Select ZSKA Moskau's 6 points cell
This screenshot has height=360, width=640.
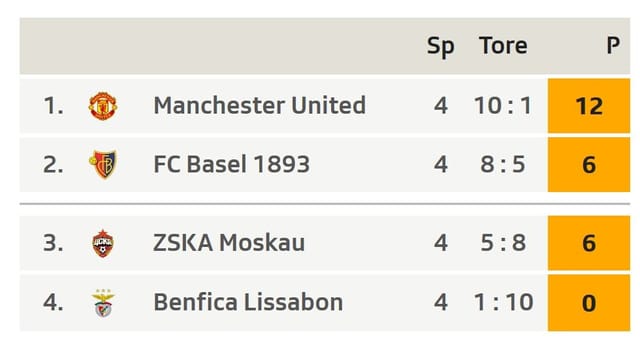click(589, 243)
